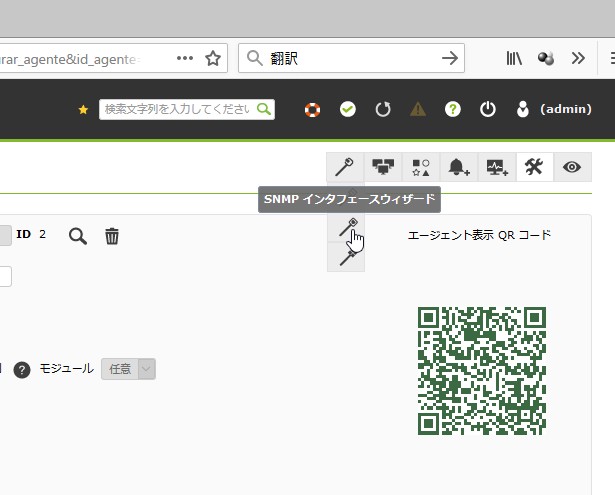Screen dimensions: 615x495
Task: Open the browser library icon
Action: coord(514,58)
